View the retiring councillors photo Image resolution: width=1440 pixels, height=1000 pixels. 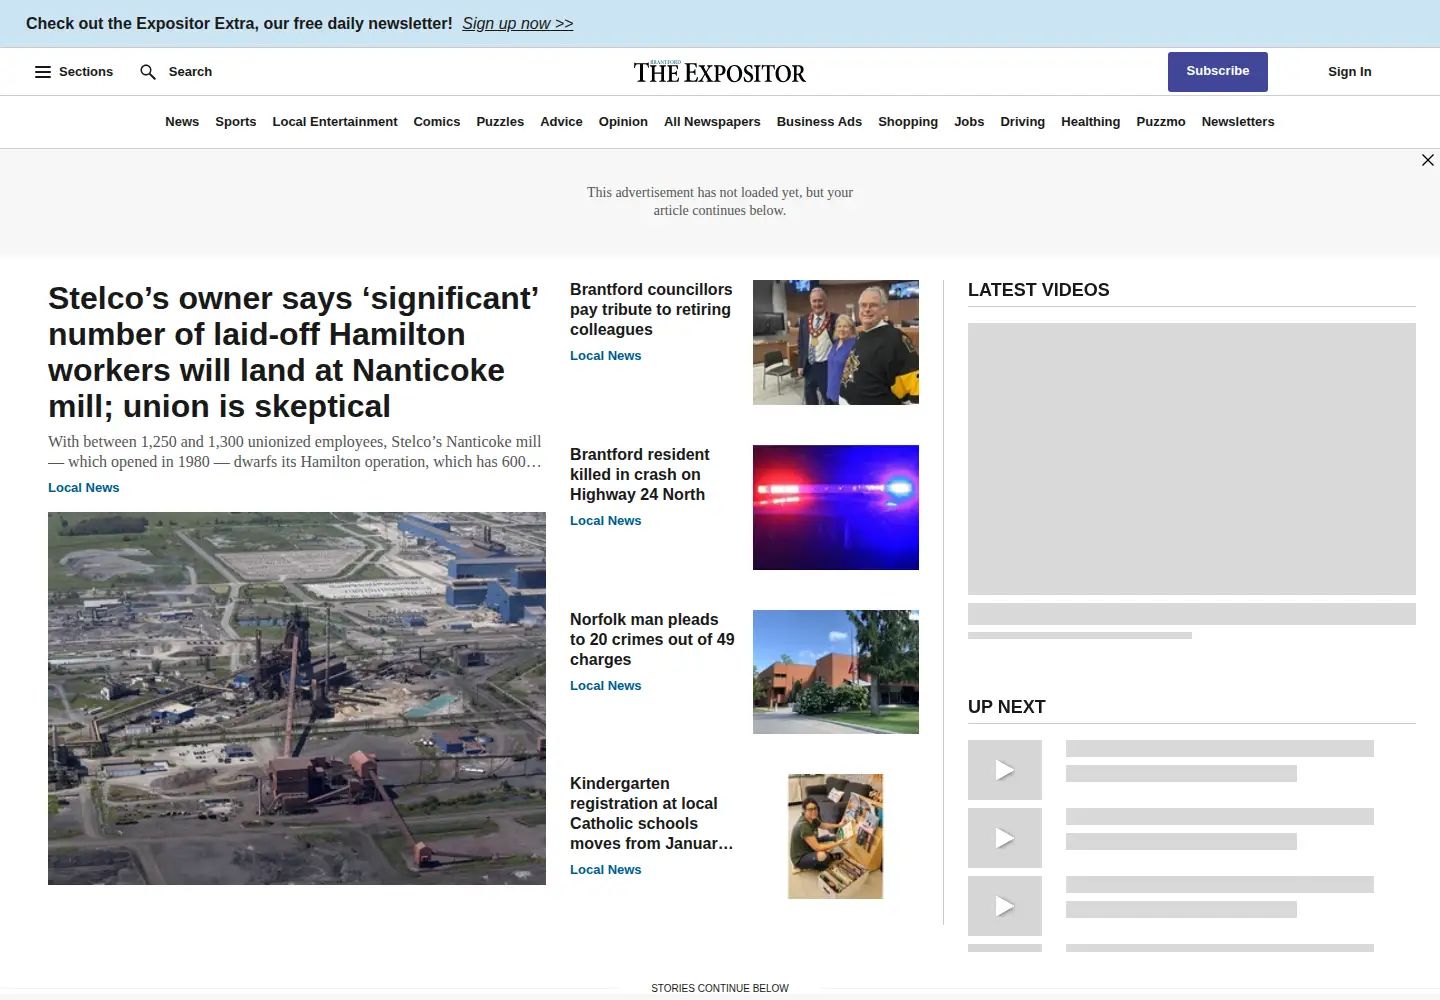tap(836, 342)
